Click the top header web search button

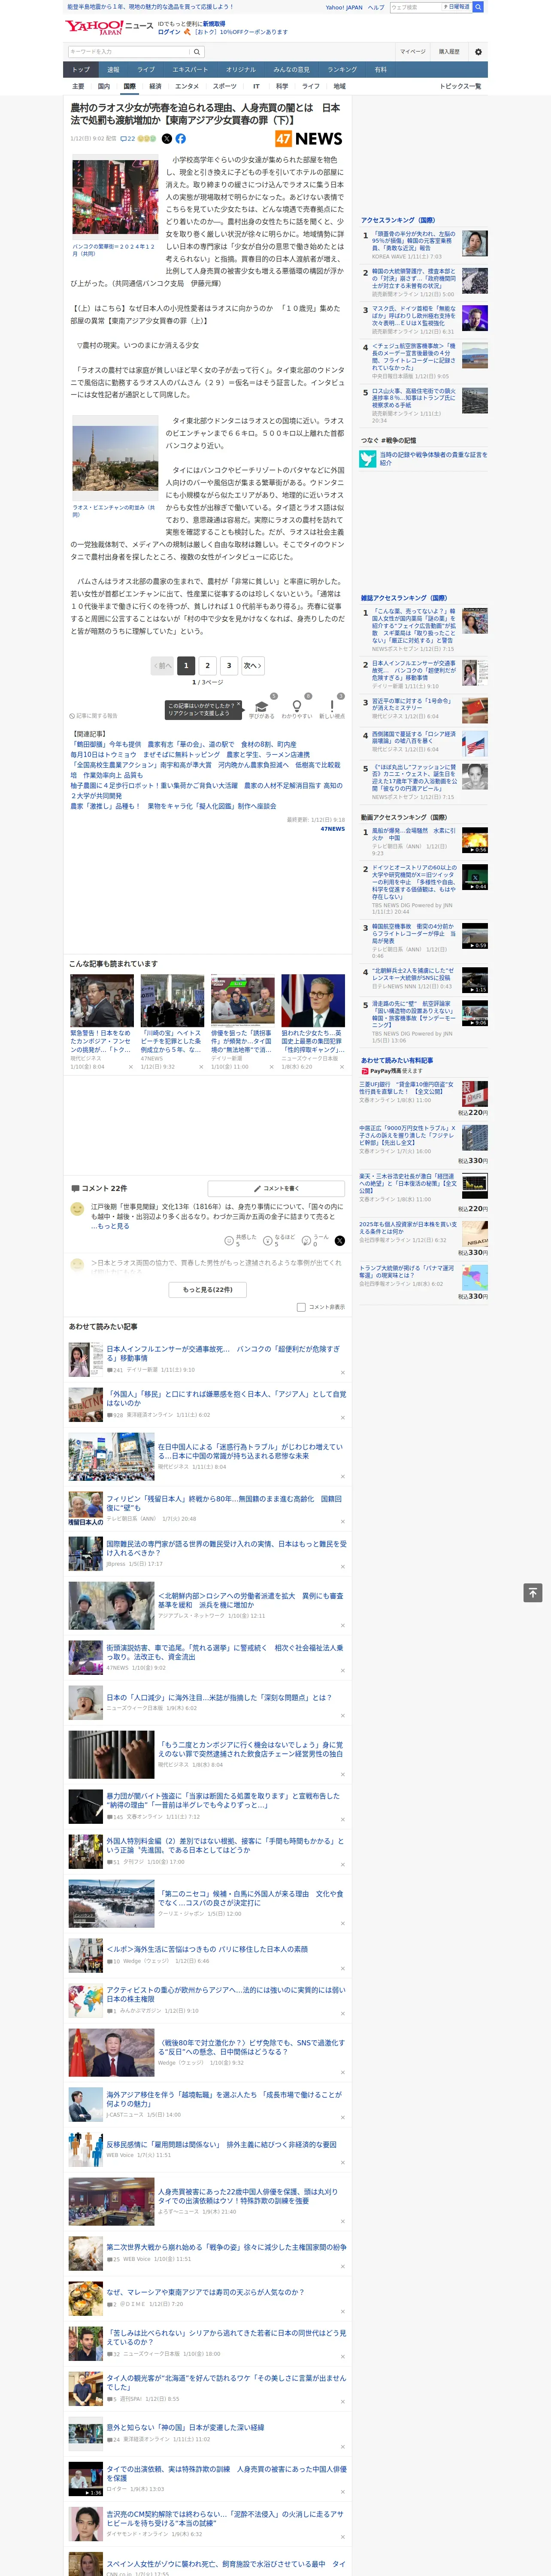478,7
